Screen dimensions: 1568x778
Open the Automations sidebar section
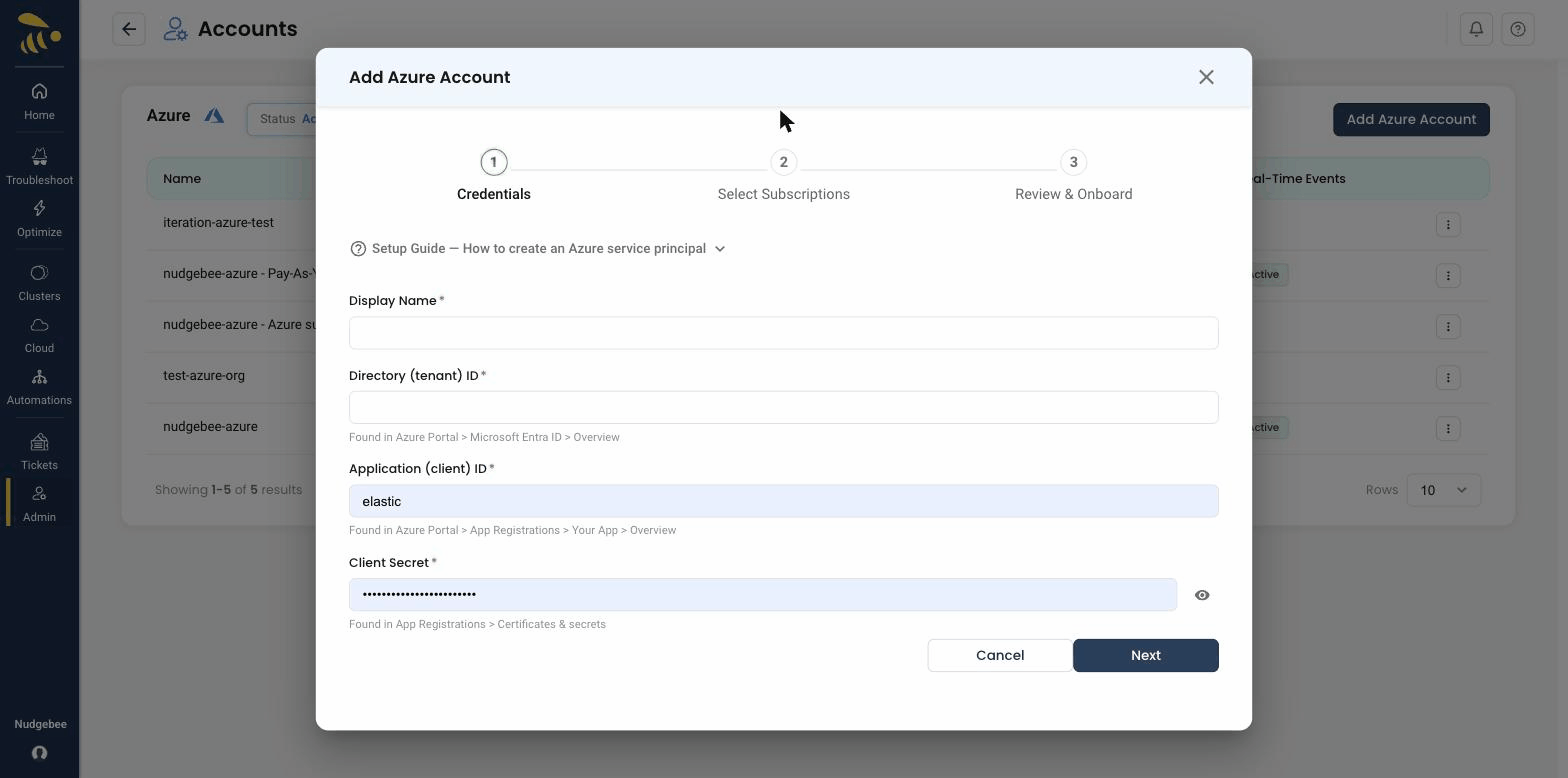[x=39, y=386]
